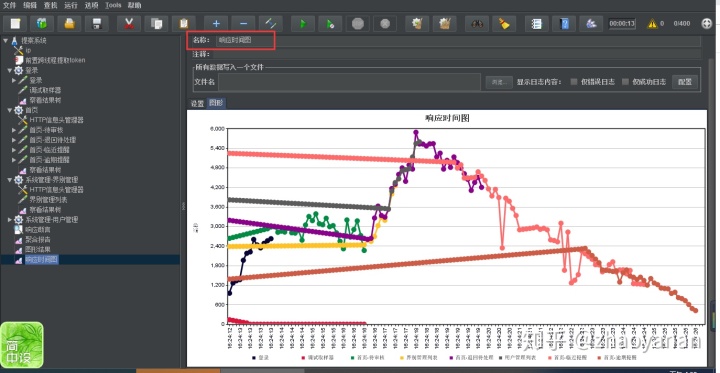This screenshot has height=373, width=720.
Task: Switch to the 设置 tab
Action: [197, 103]
